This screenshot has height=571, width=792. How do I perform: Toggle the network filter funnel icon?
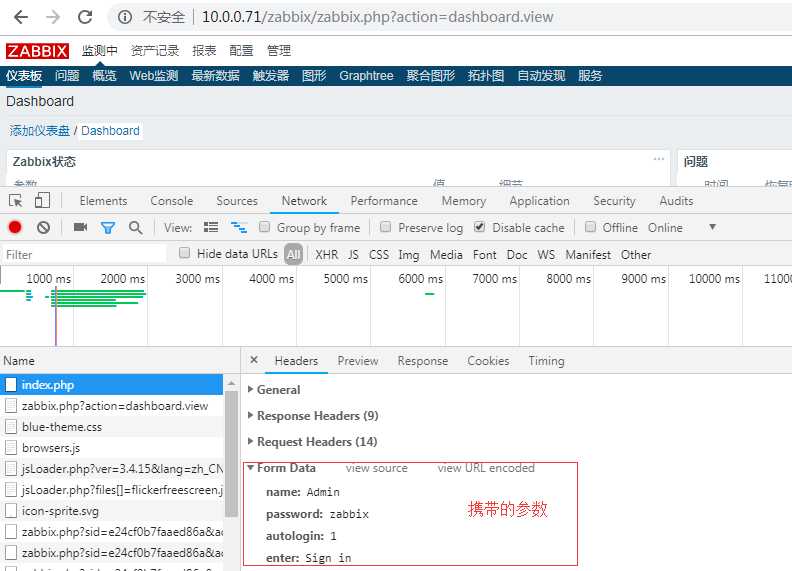coord(108,228)
